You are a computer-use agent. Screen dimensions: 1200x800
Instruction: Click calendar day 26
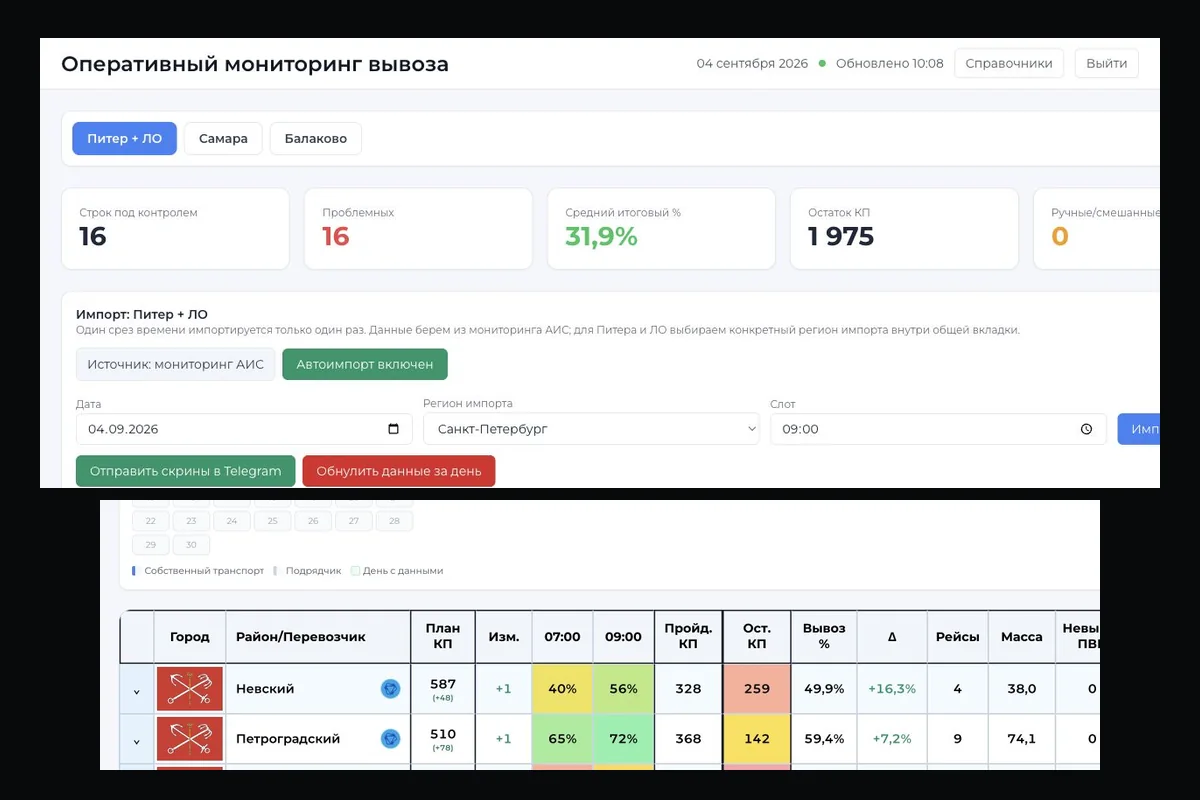(313, 521)
